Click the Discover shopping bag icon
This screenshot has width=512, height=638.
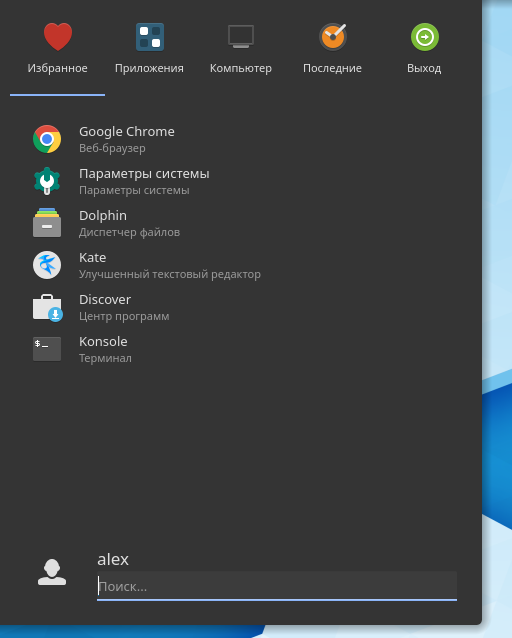tap(48, 308)
